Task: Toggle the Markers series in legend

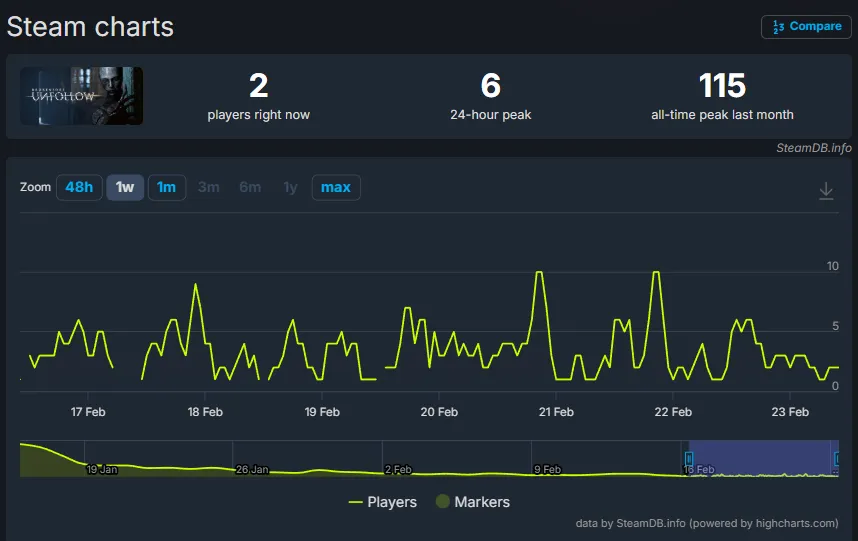Action: click(x=482, y=502)
